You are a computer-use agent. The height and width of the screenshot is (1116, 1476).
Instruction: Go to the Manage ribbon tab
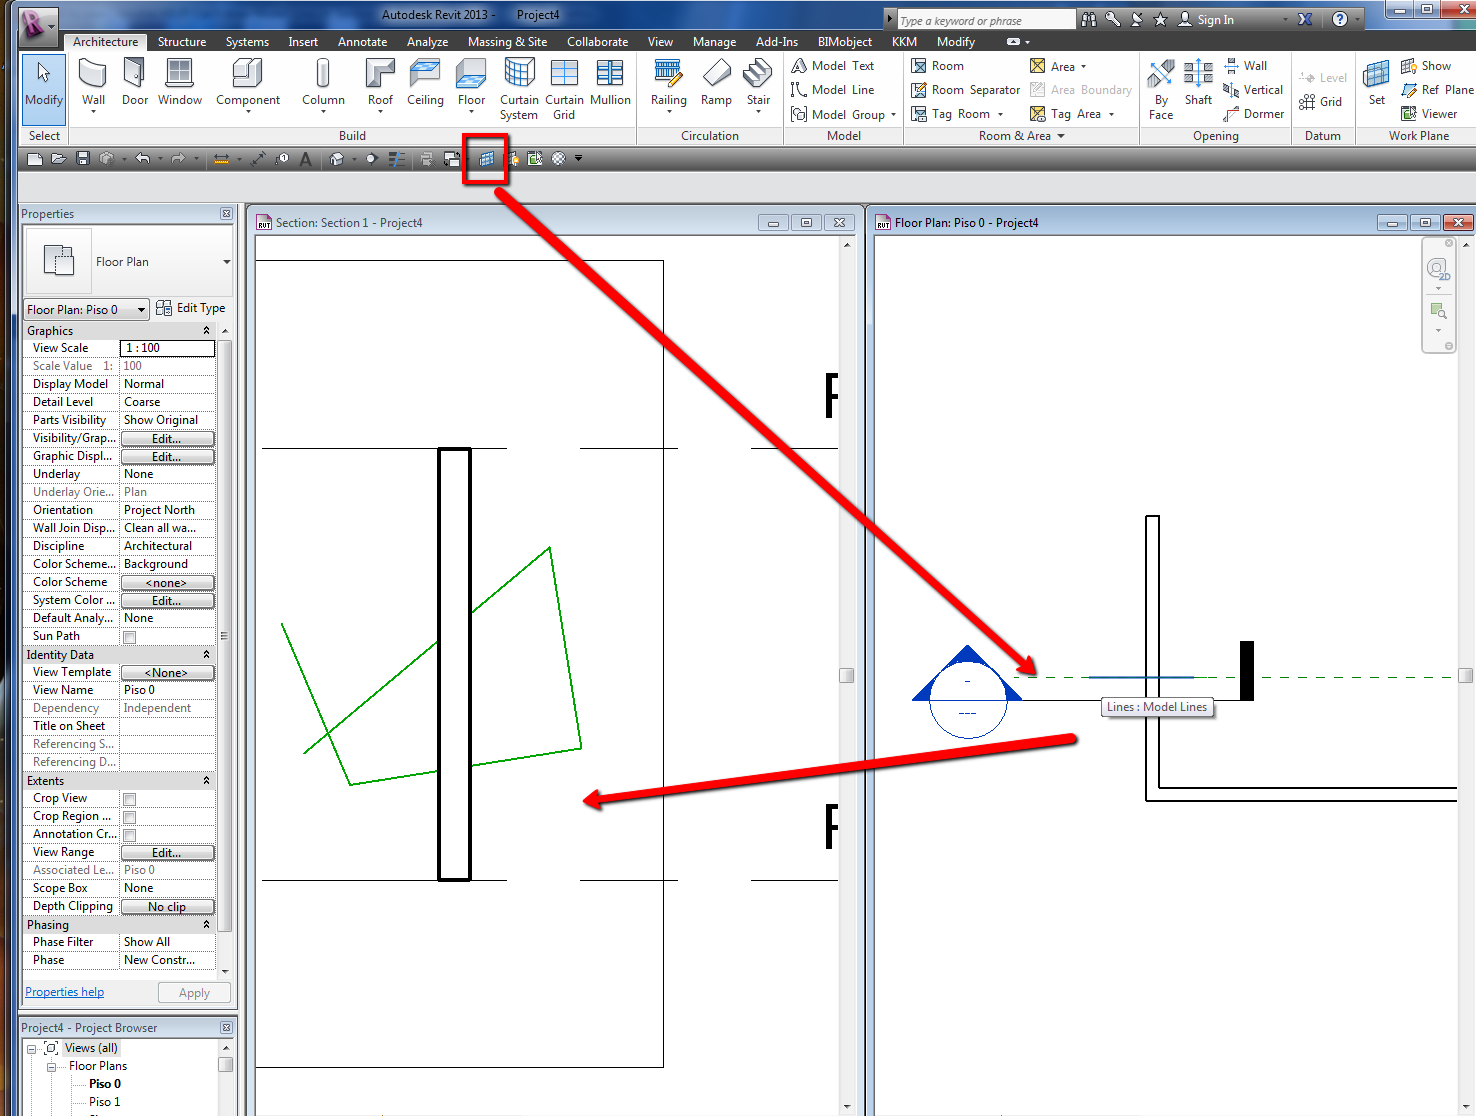click(714, 42)
